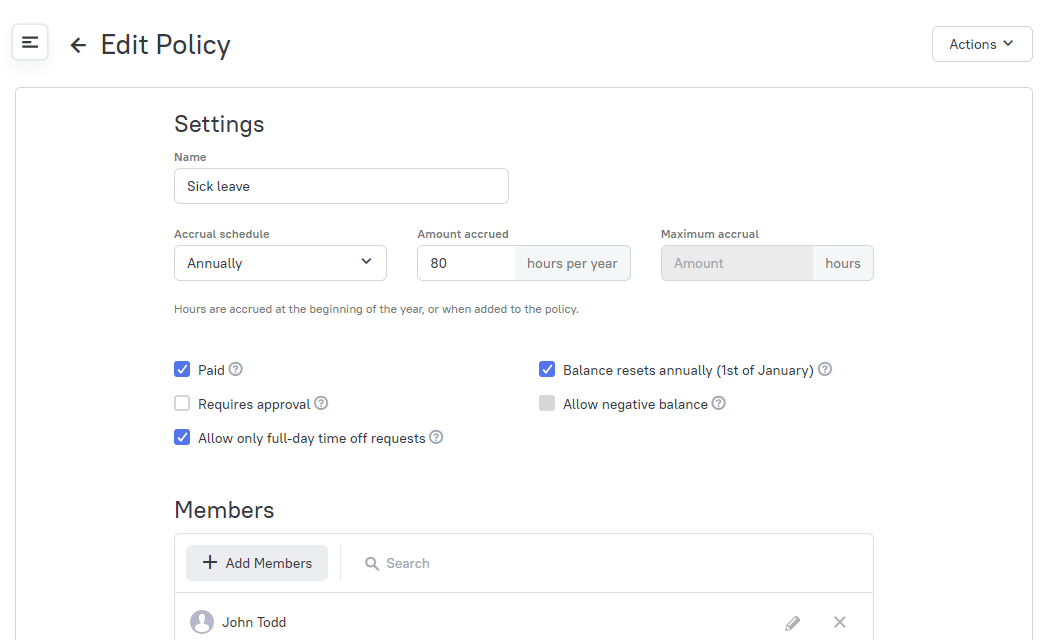Remove John Todd from the policy

pyautogui.click(x=840, y=623)
